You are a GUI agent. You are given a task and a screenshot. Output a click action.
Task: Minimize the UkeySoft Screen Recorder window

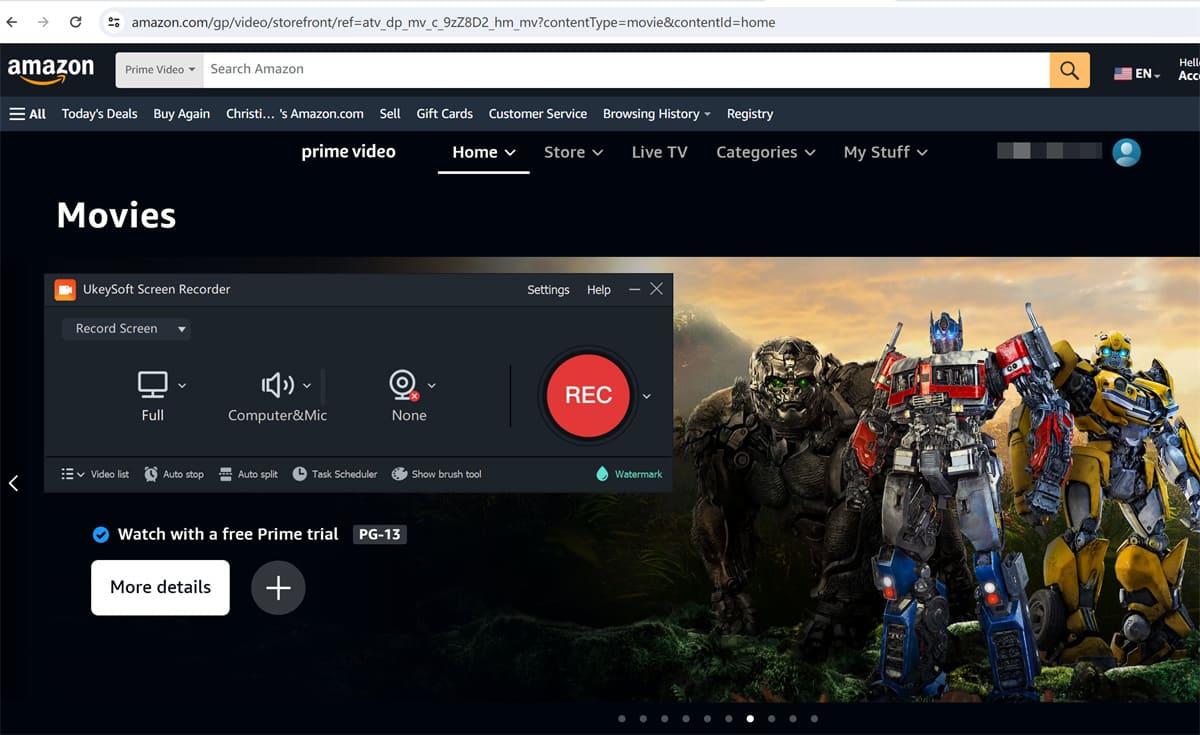(634, 289)
